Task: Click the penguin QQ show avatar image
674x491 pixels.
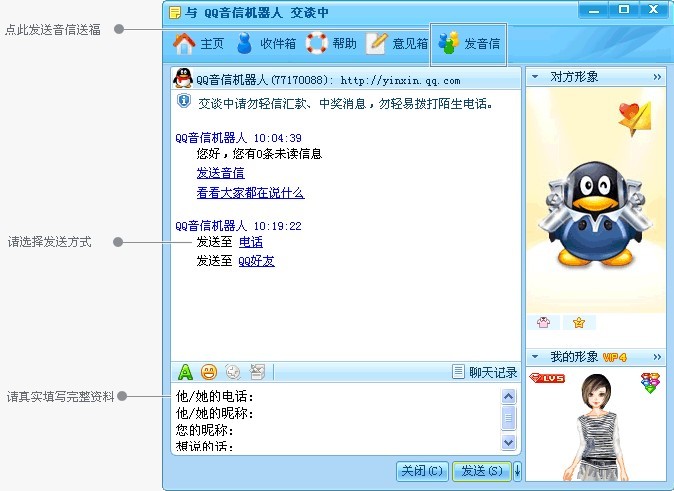Action: coord(595,214)
